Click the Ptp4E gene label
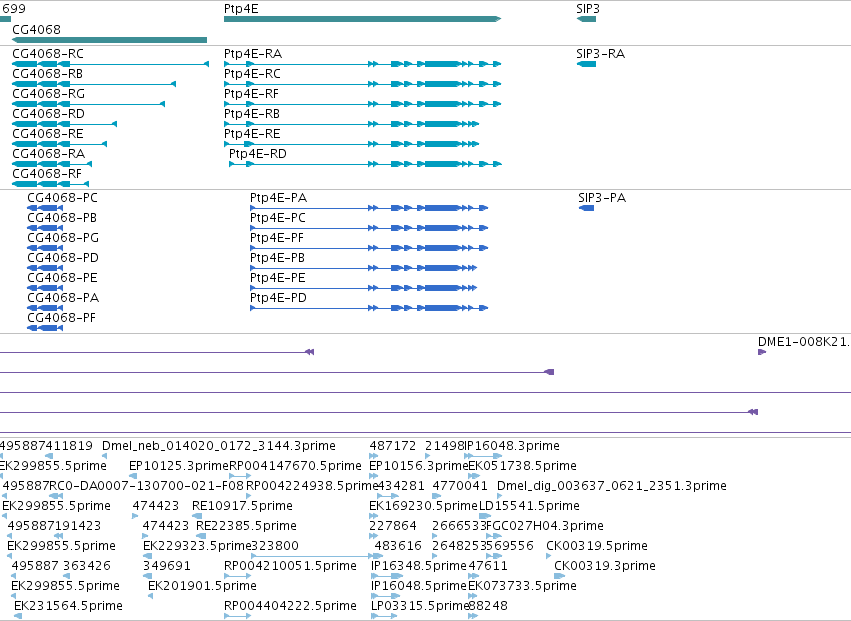The height and width of the screenshot is (621, 851). [241, 9]
